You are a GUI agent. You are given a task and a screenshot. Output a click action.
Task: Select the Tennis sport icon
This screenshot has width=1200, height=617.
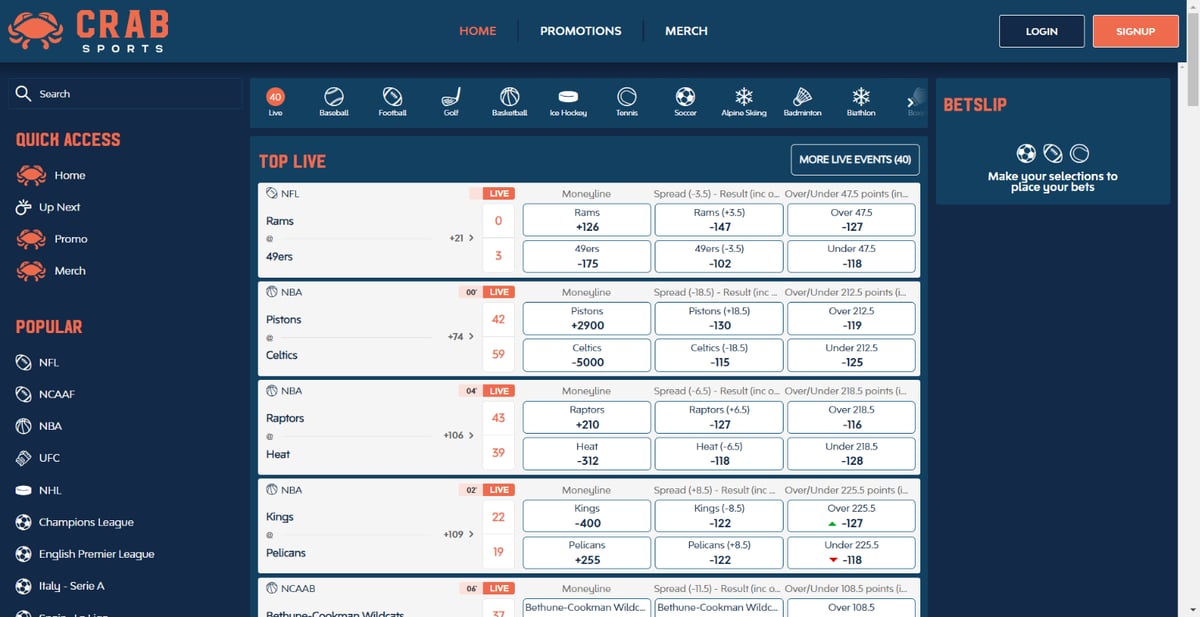tap(627, 101)
